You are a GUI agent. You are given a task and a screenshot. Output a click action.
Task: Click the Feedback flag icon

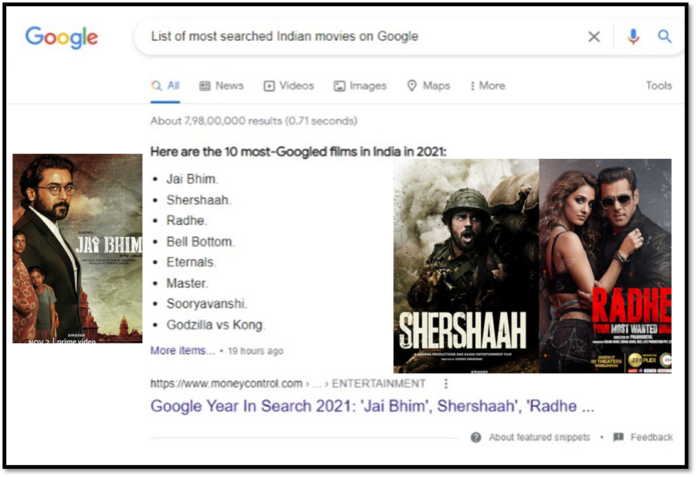pos(618,438)
